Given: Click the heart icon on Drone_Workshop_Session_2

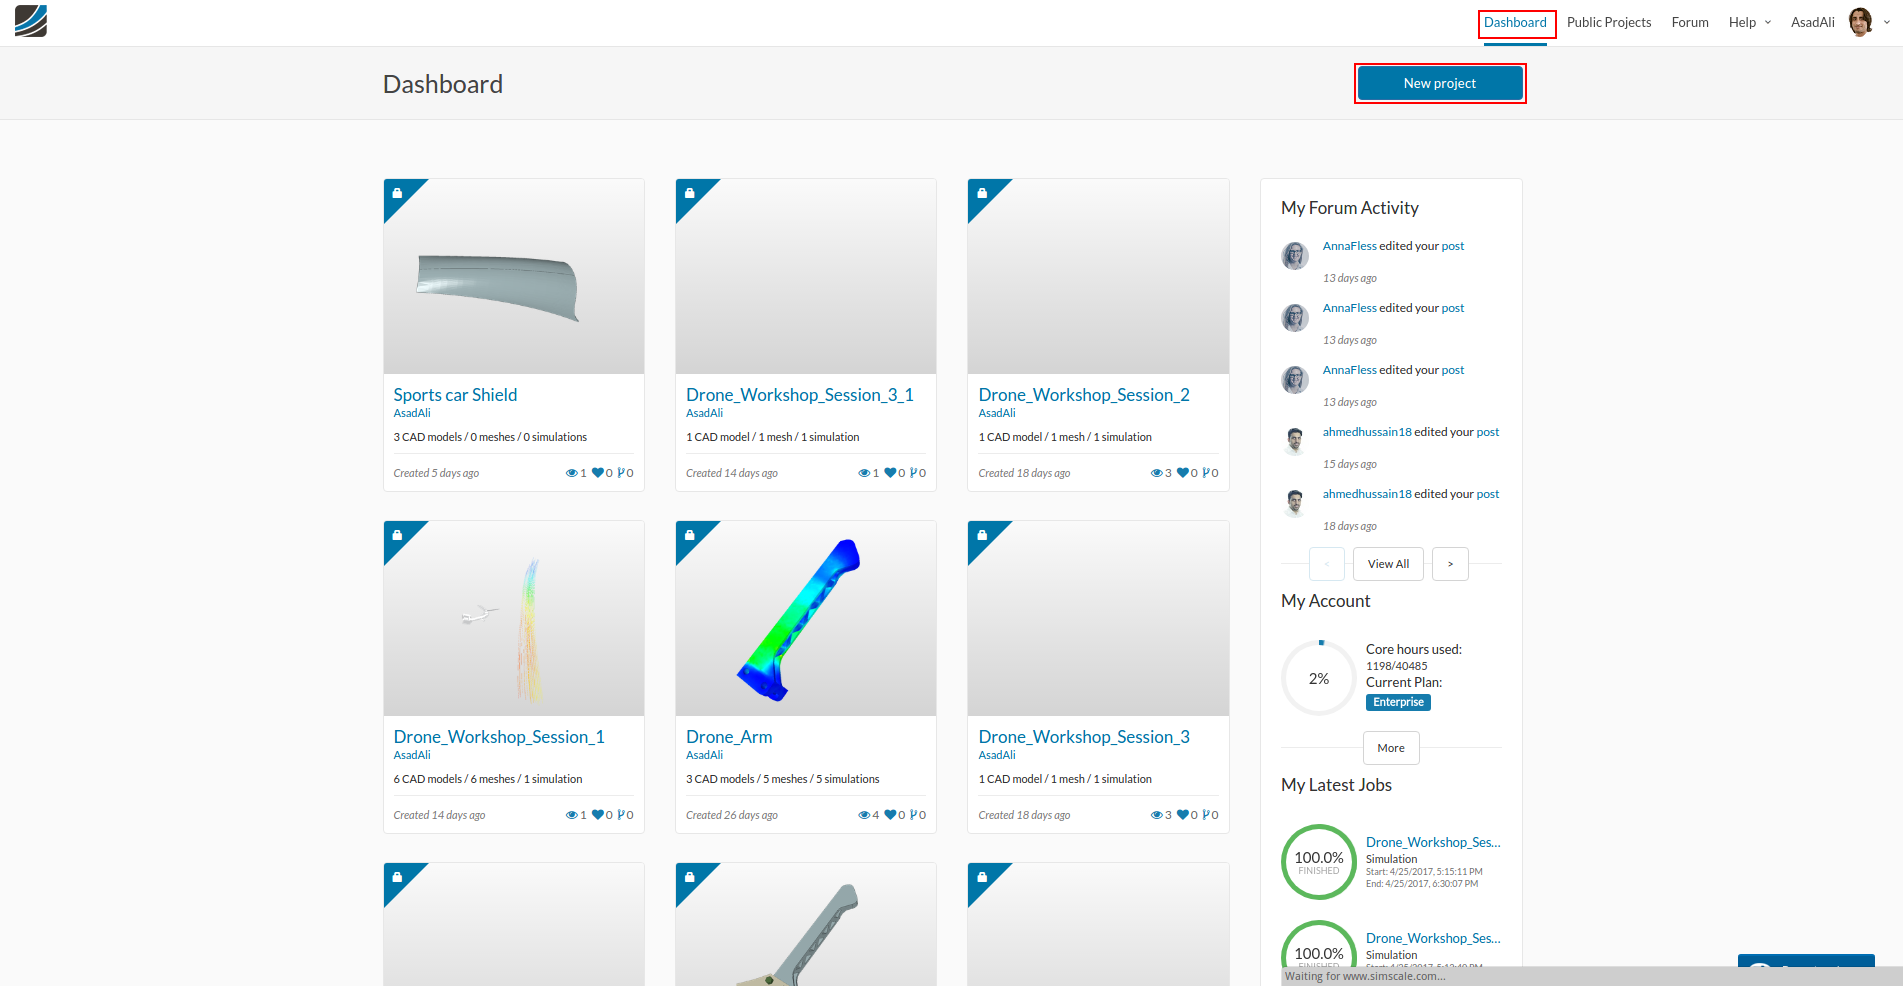Looking at the screenshot, I should tap(1183, 473).
